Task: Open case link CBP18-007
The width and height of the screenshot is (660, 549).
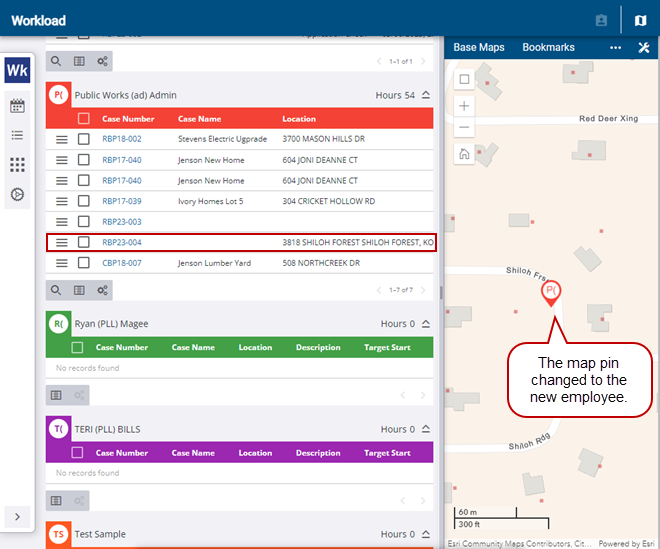Action: (x=122, y=263)
